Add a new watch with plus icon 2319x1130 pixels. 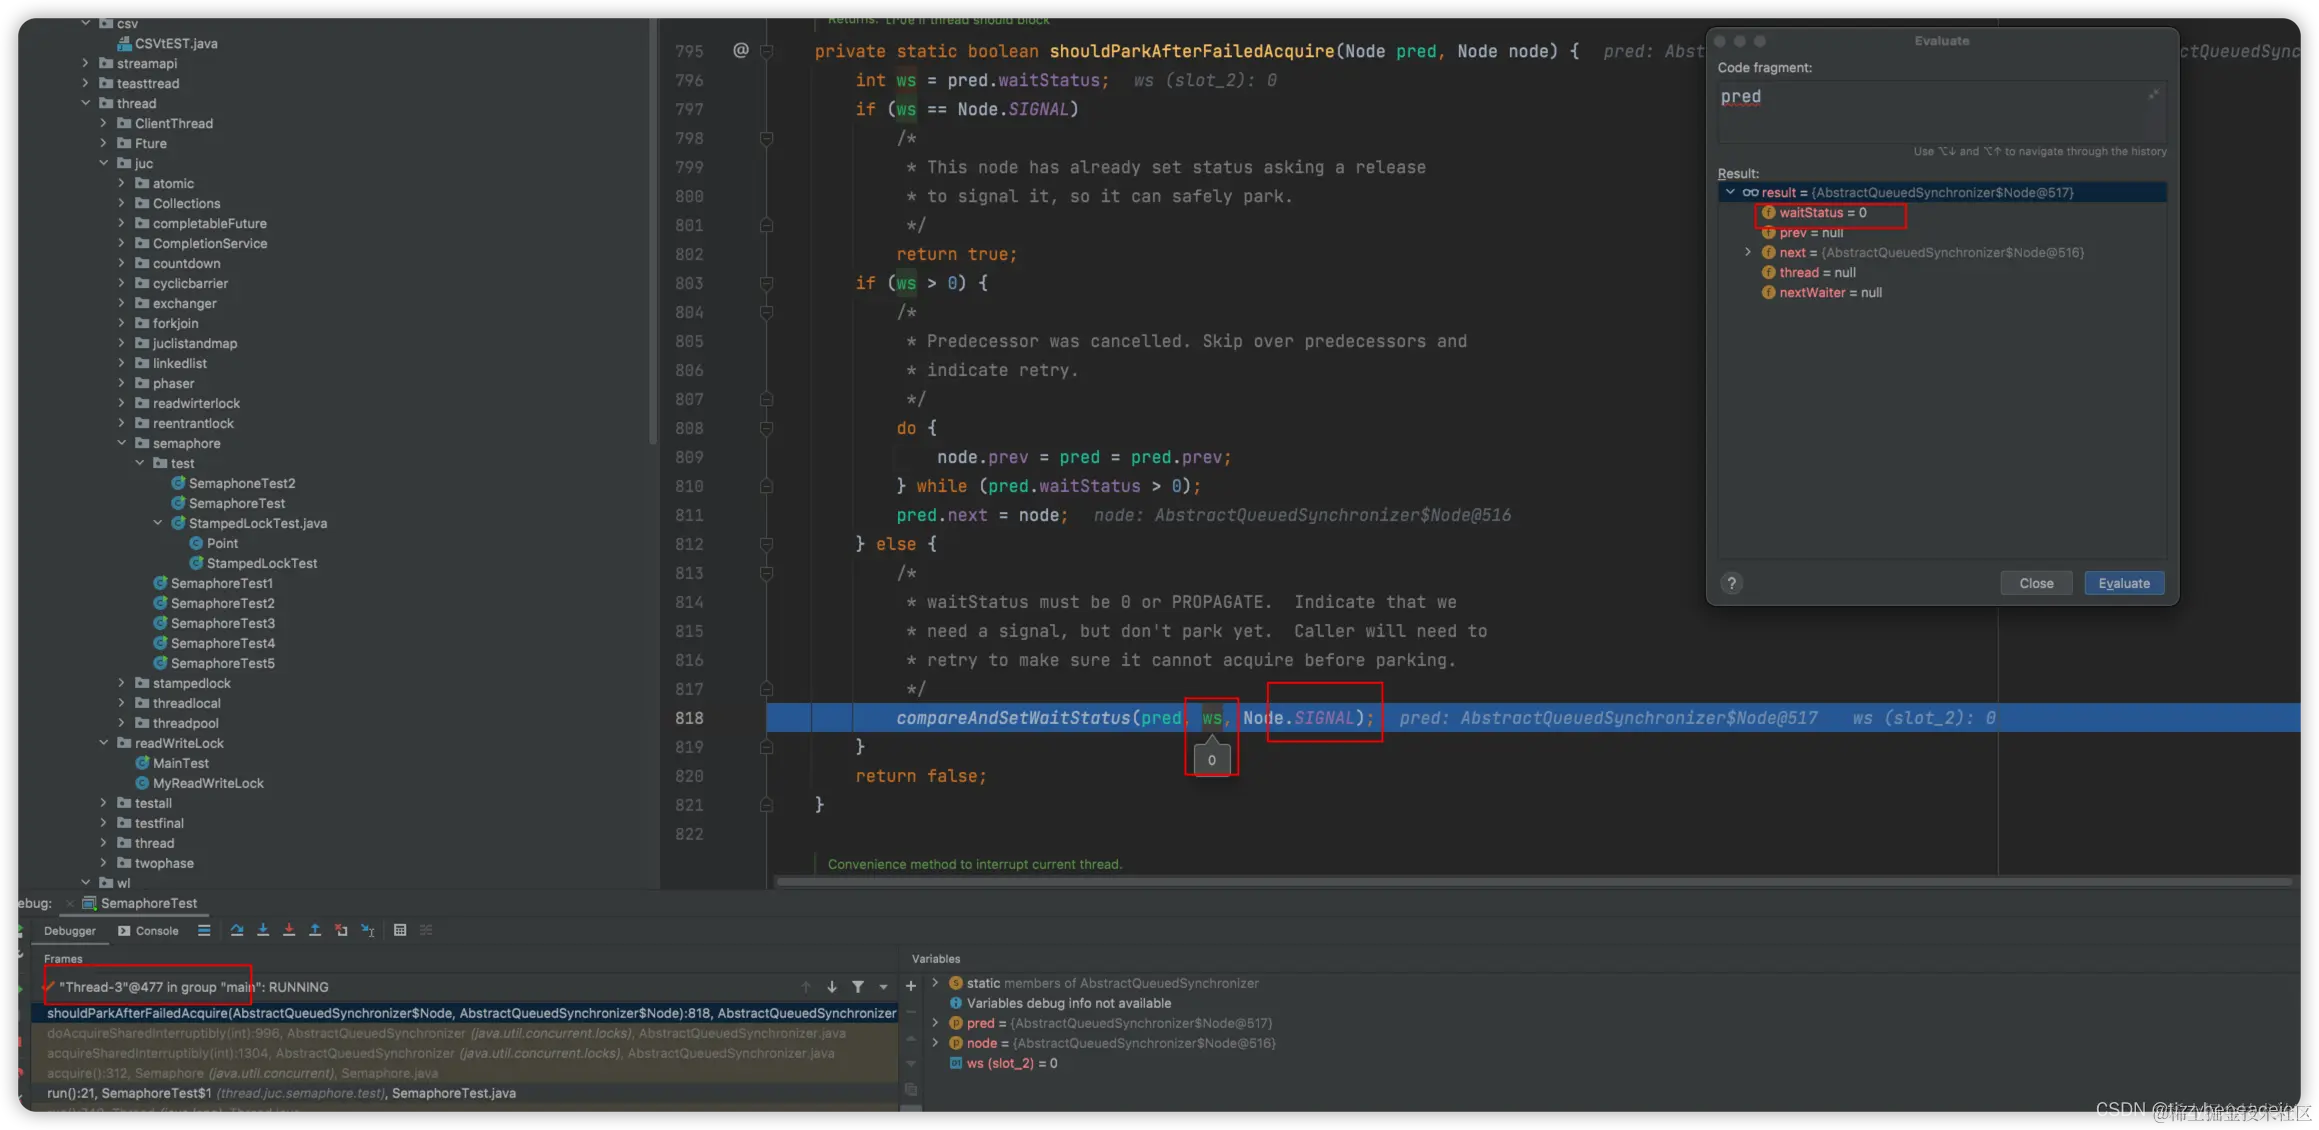[911, 986]
